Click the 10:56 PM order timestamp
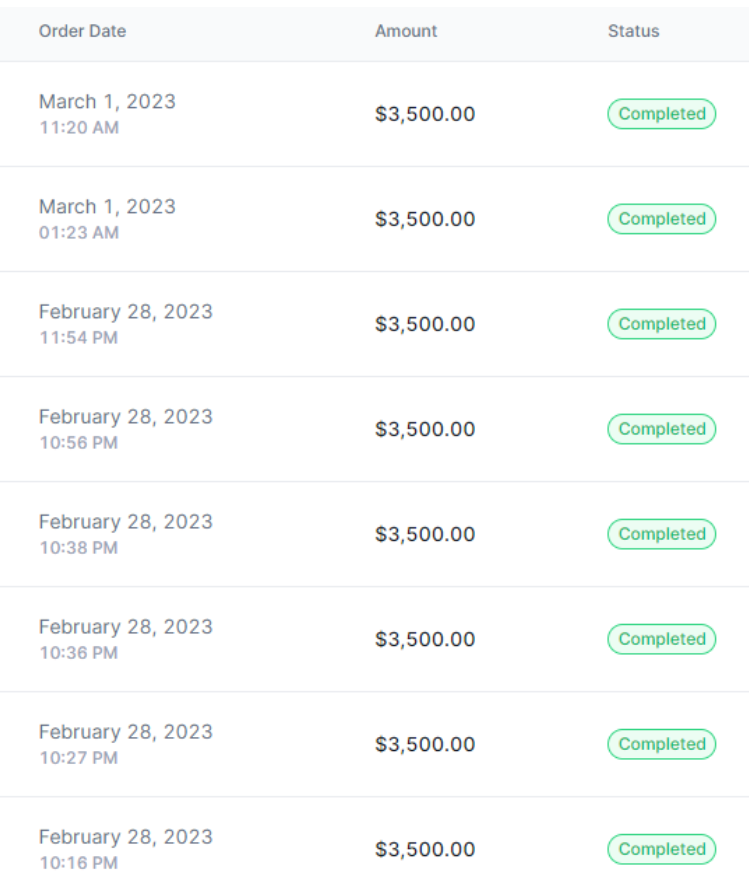Viewport: 751px width, 874px height. [78, 443]
